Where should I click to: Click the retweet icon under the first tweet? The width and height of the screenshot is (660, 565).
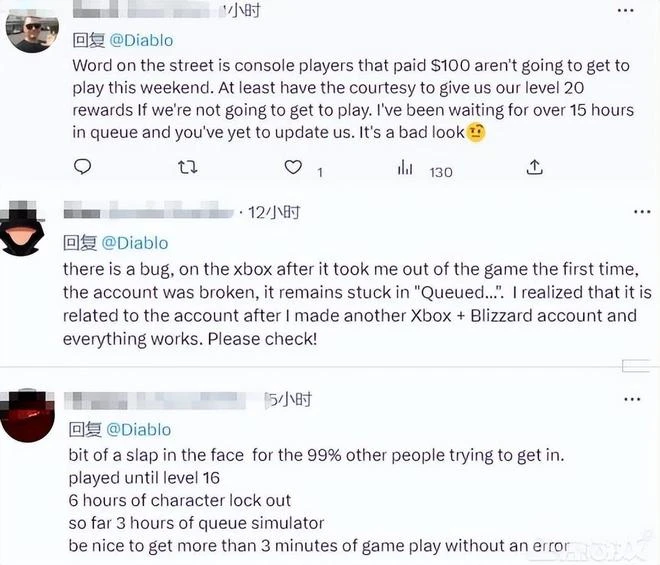187,168
